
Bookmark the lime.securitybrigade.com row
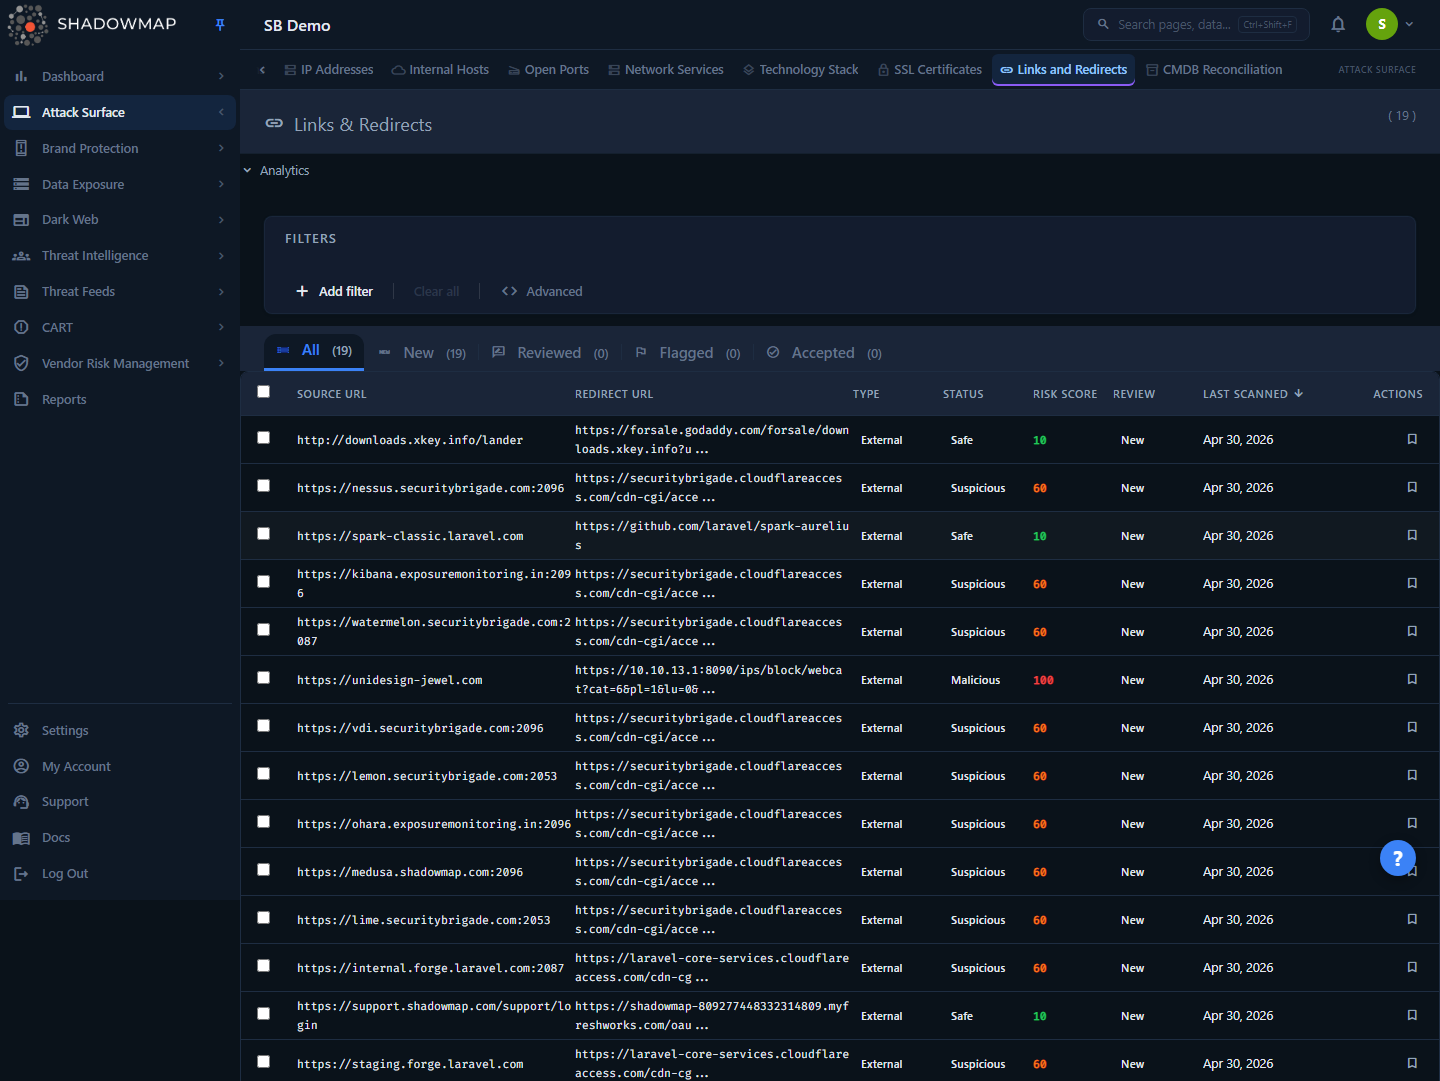point(1412,919)
